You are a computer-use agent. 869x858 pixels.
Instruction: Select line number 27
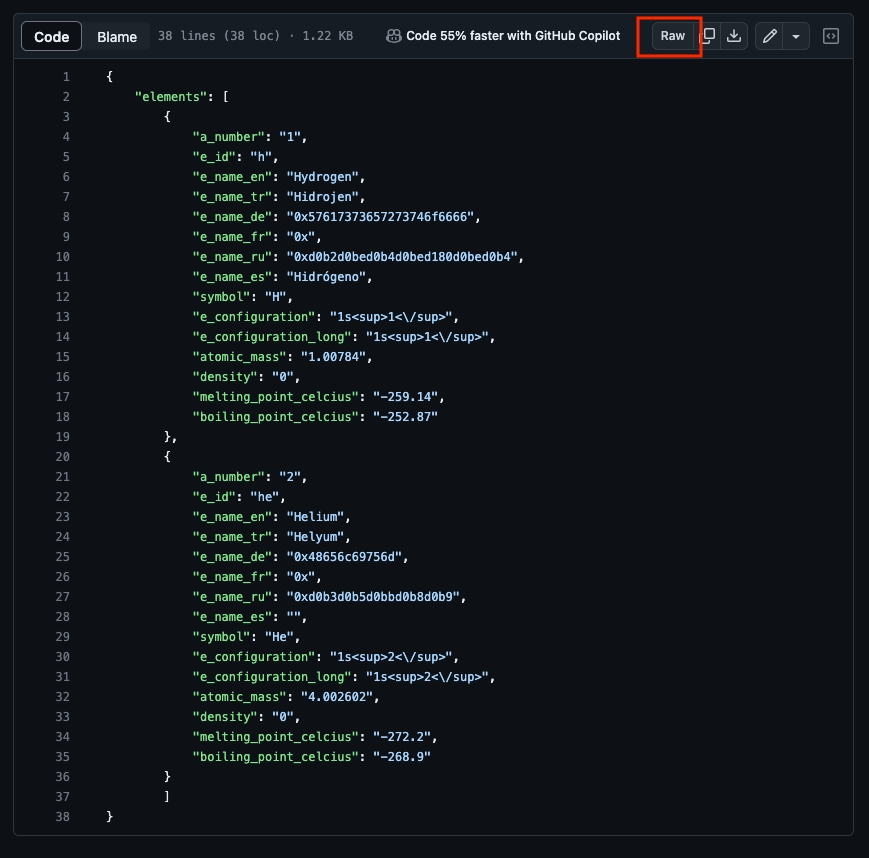tap(63, 596)
